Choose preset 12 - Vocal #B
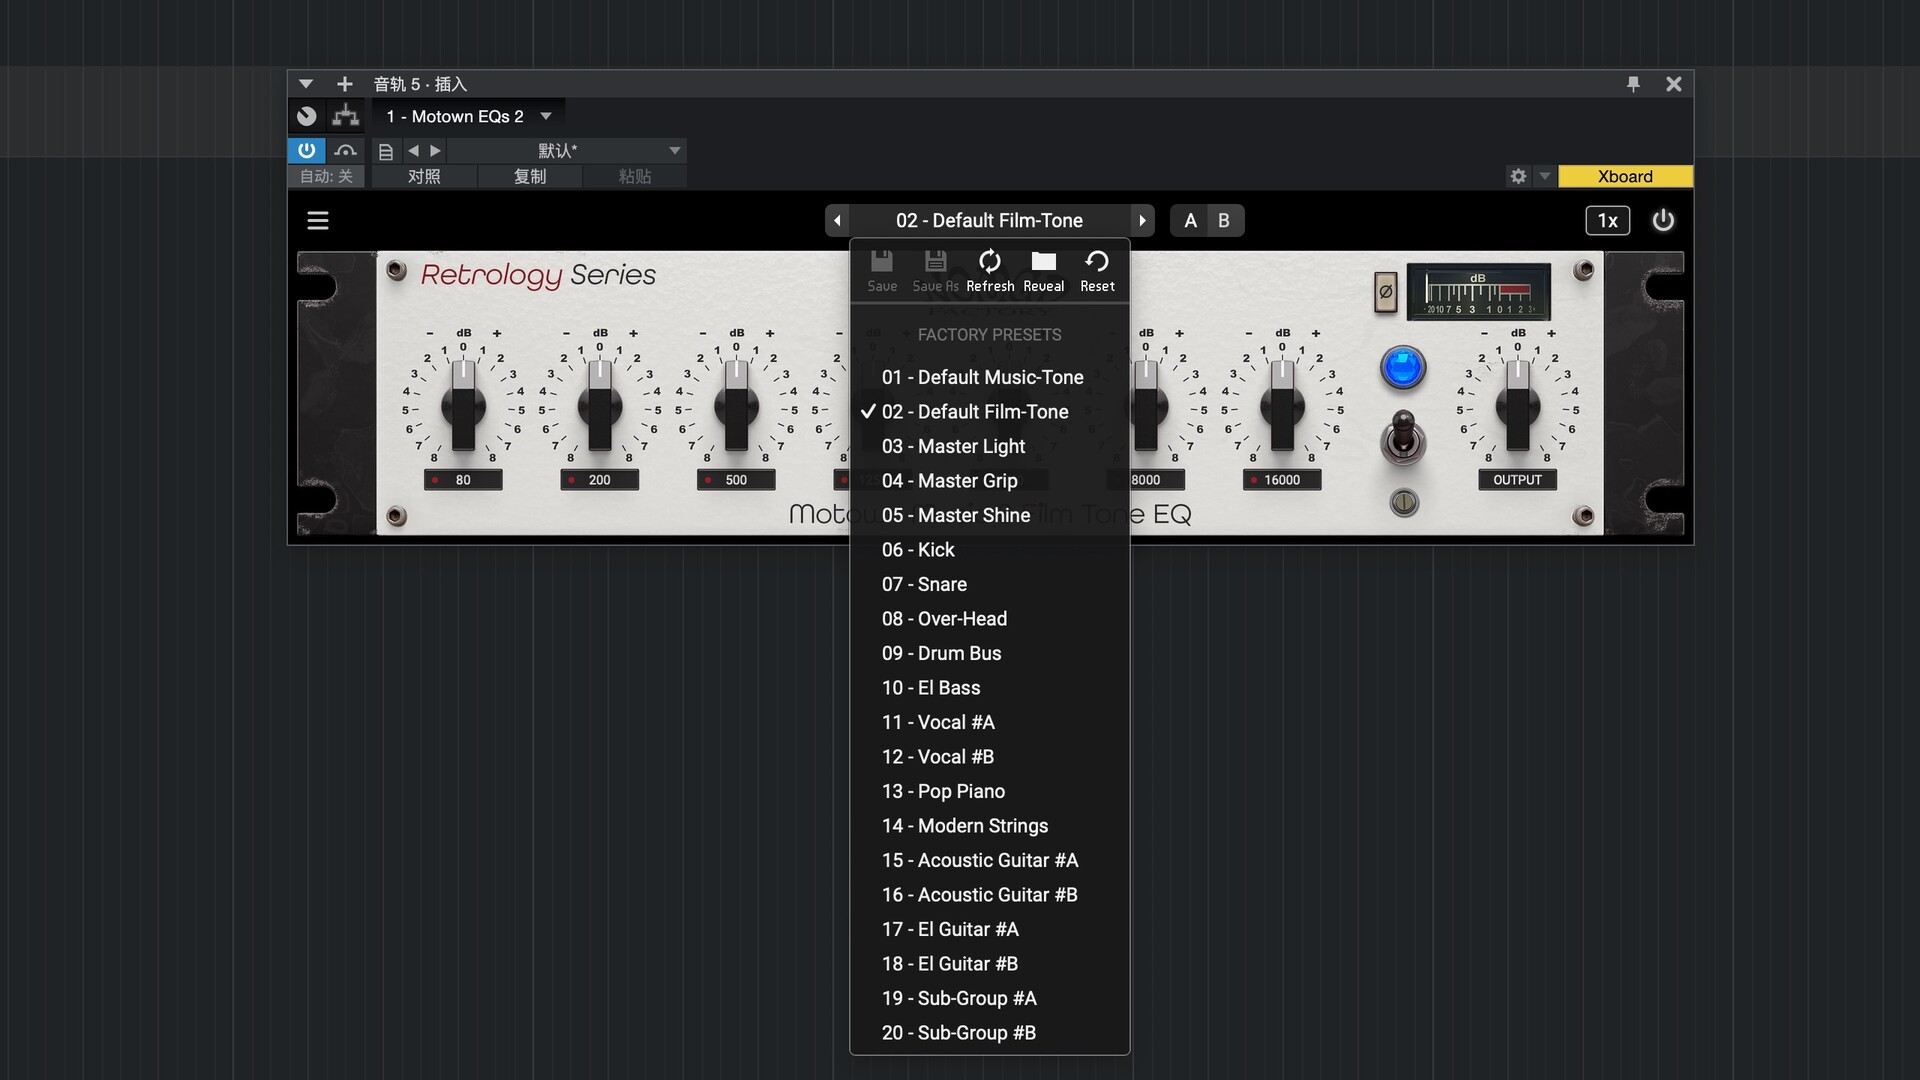Screen dimensions: 1920x1080 coord(990,757)
